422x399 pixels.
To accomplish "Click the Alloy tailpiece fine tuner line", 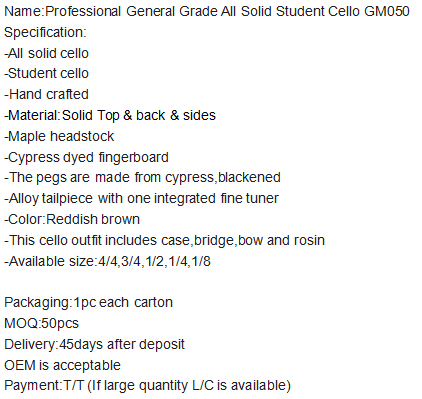I will pos(141,198).
